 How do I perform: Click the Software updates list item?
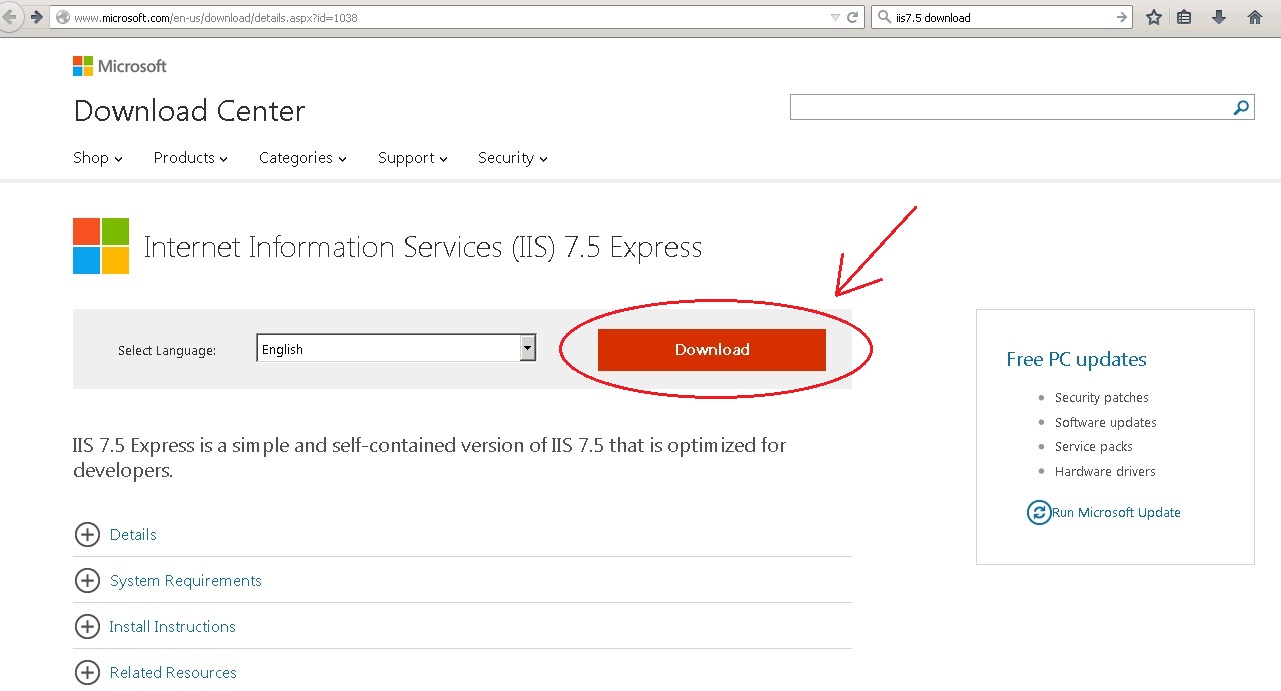tap(1105, 423)
